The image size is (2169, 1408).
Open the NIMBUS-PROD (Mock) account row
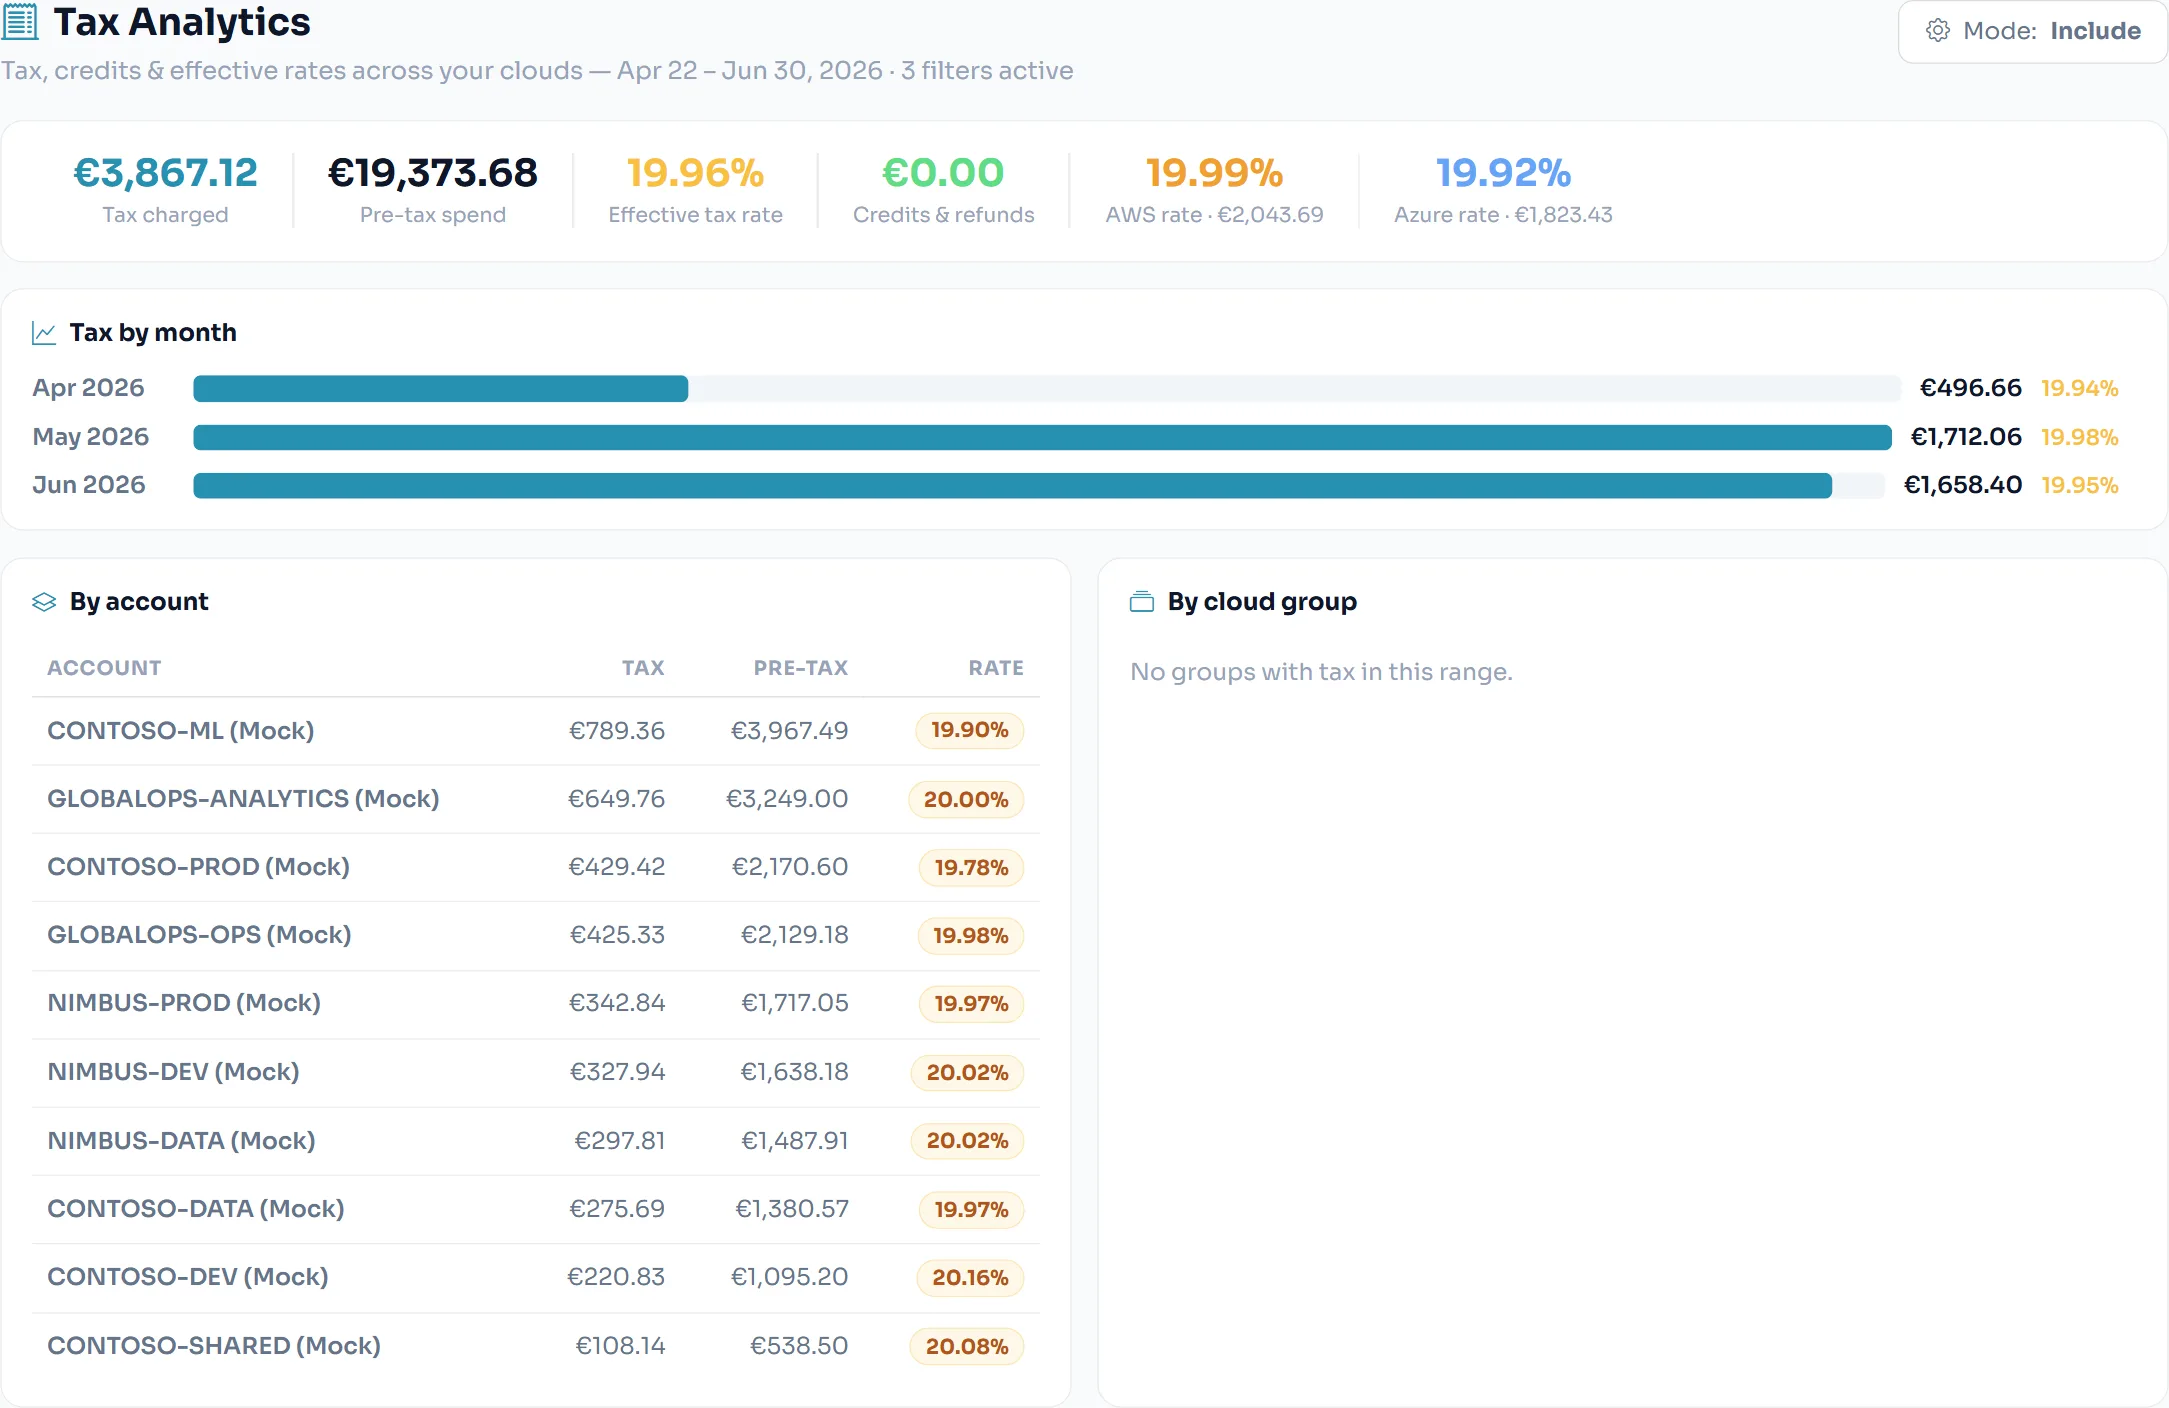pos(536,1004)
